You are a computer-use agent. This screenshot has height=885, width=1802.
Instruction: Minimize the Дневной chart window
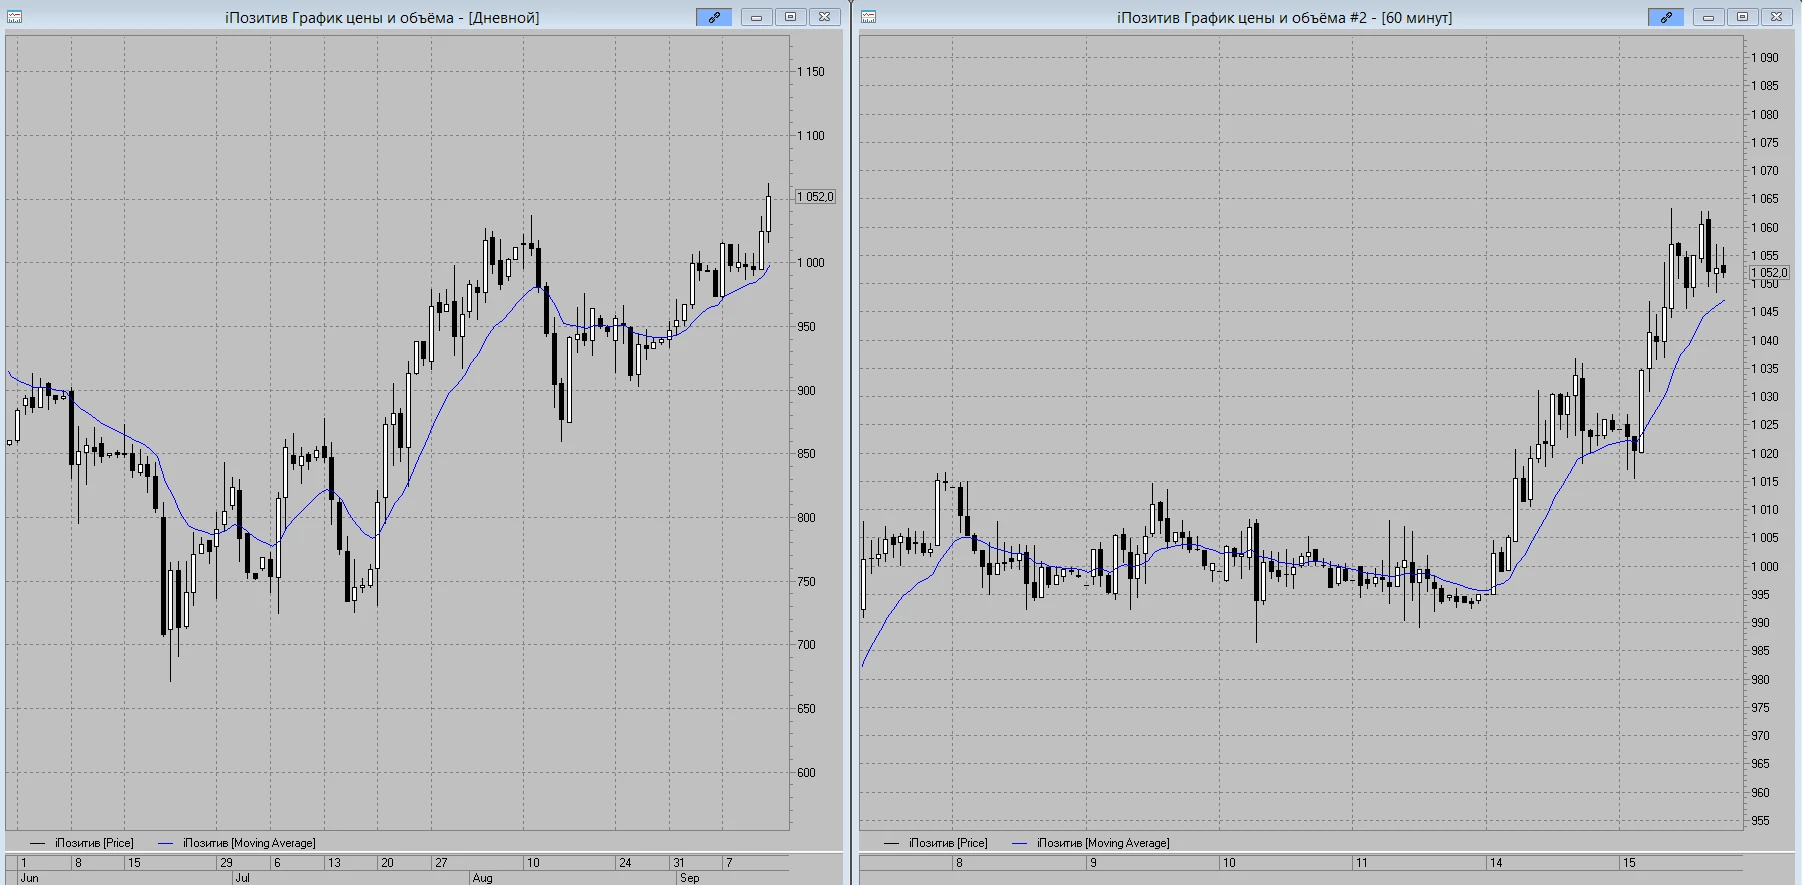[756, 17]
